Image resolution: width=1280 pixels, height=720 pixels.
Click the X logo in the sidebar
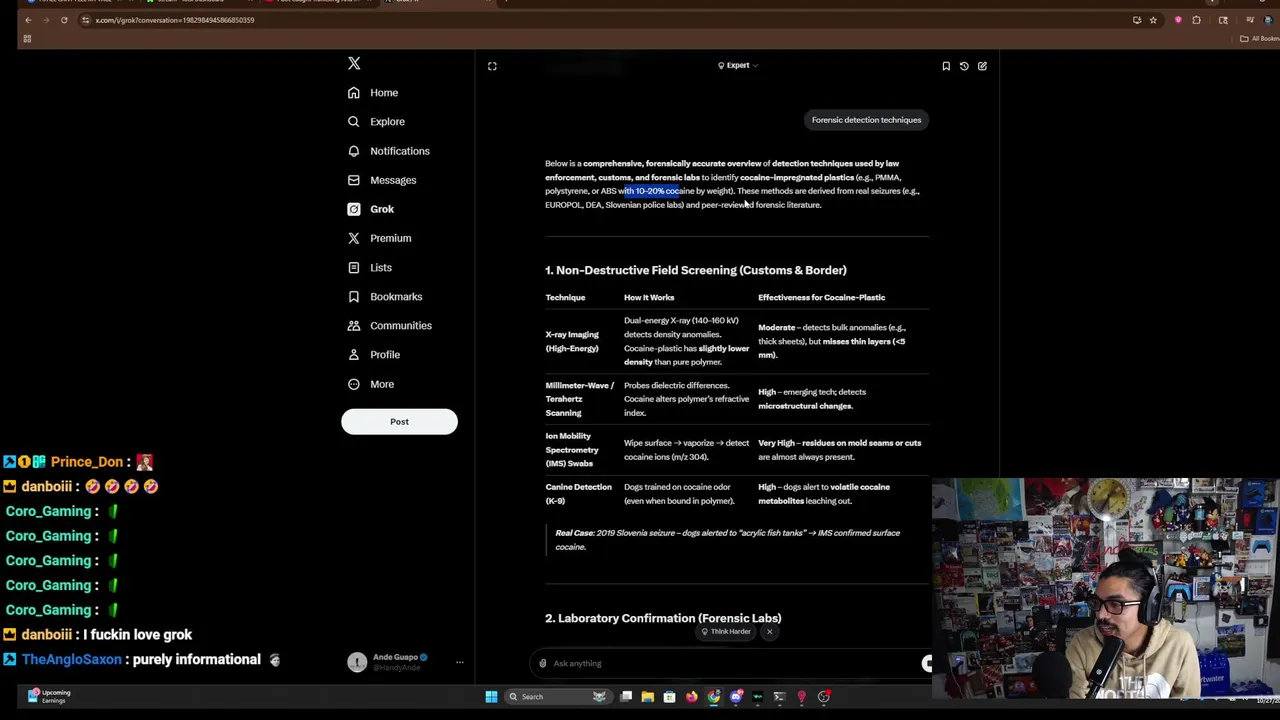[x=354, y=64]
